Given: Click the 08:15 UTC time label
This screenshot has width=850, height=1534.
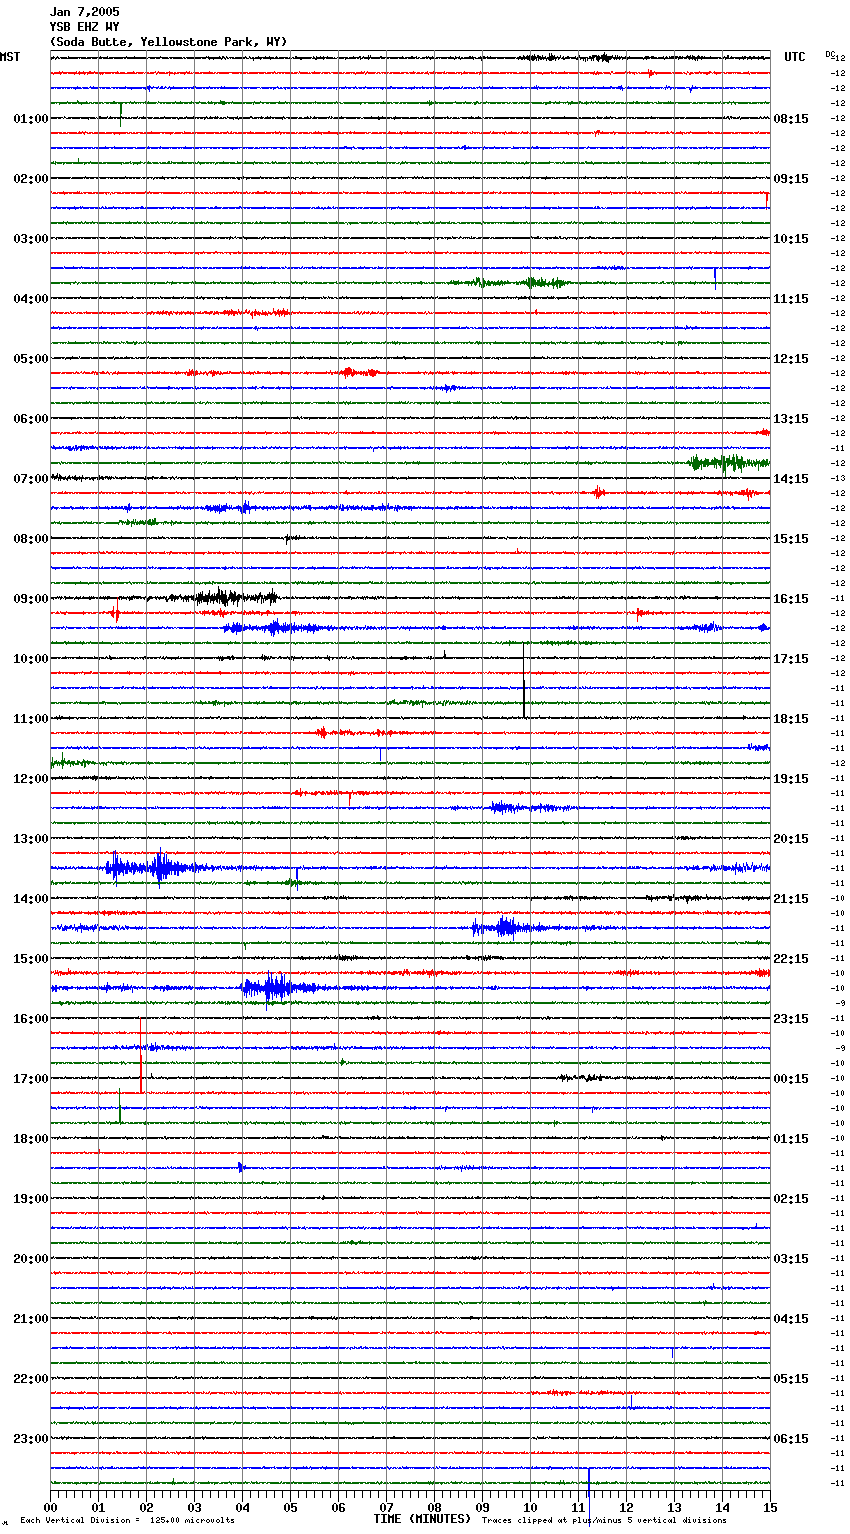Looking at the screenshot, I should (x=791, y=119).
